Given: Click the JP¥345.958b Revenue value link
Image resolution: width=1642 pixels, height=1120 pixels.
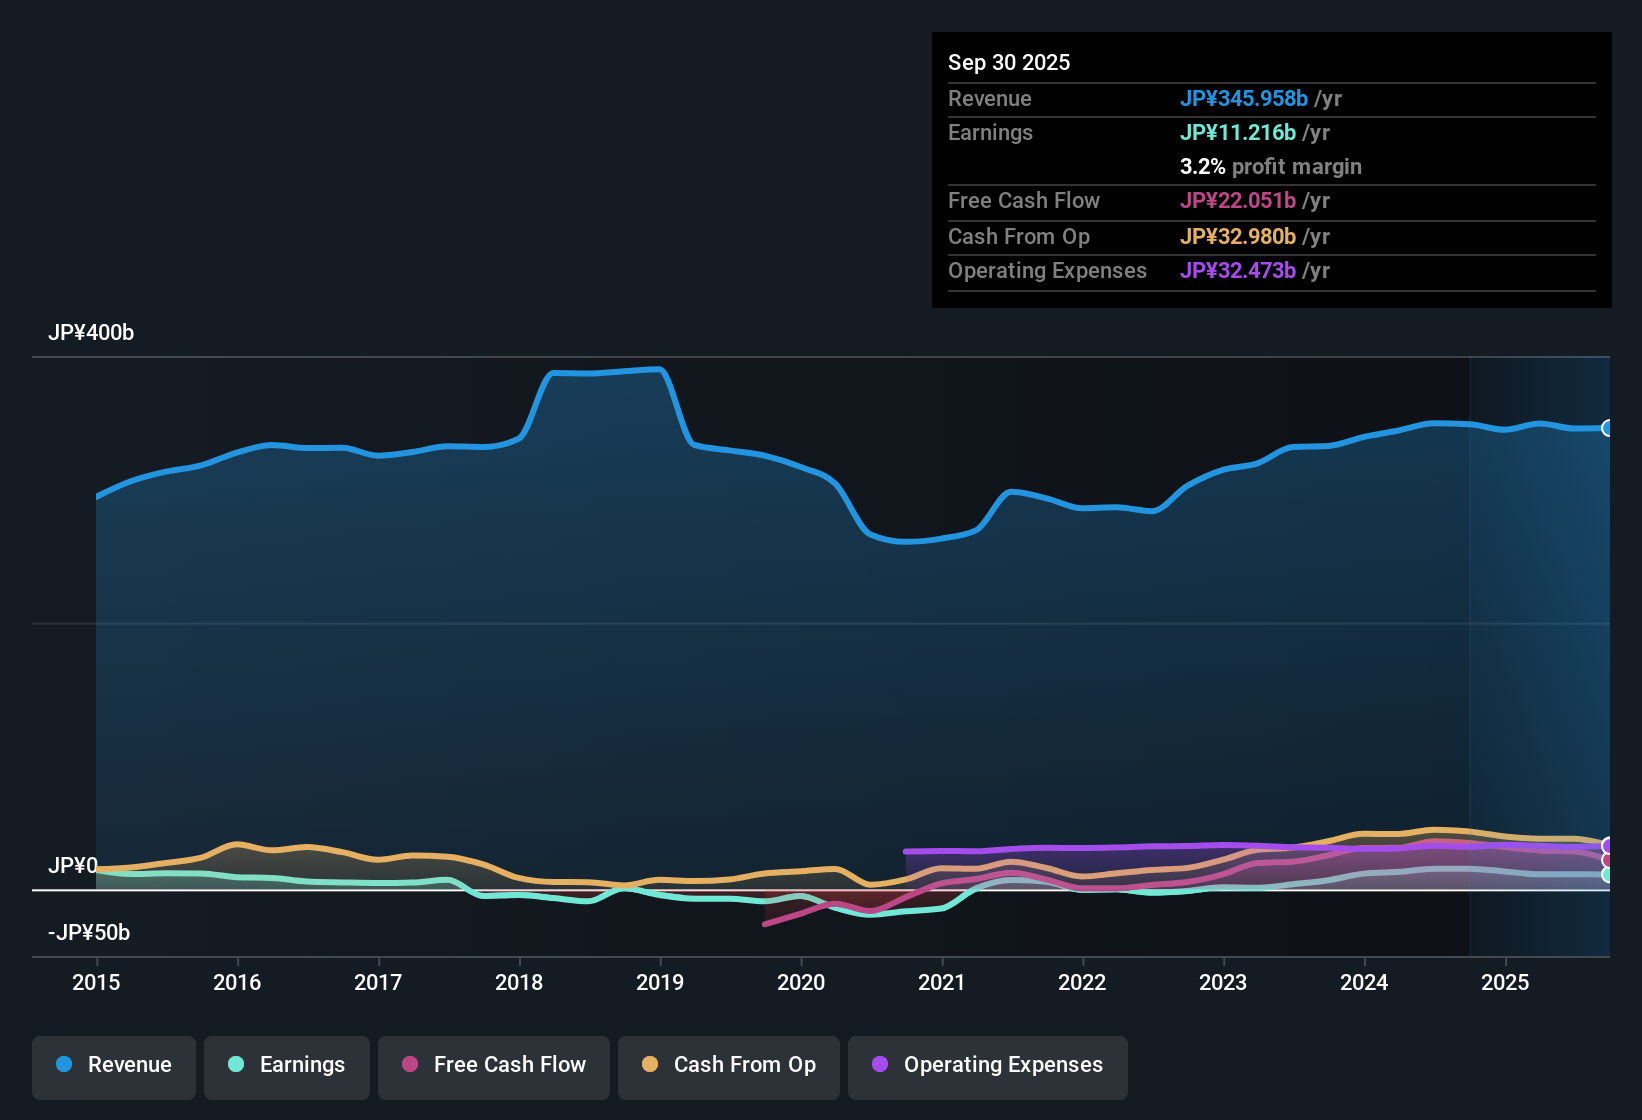Looking at the screenshot, I should click(x=1245, y=98).
